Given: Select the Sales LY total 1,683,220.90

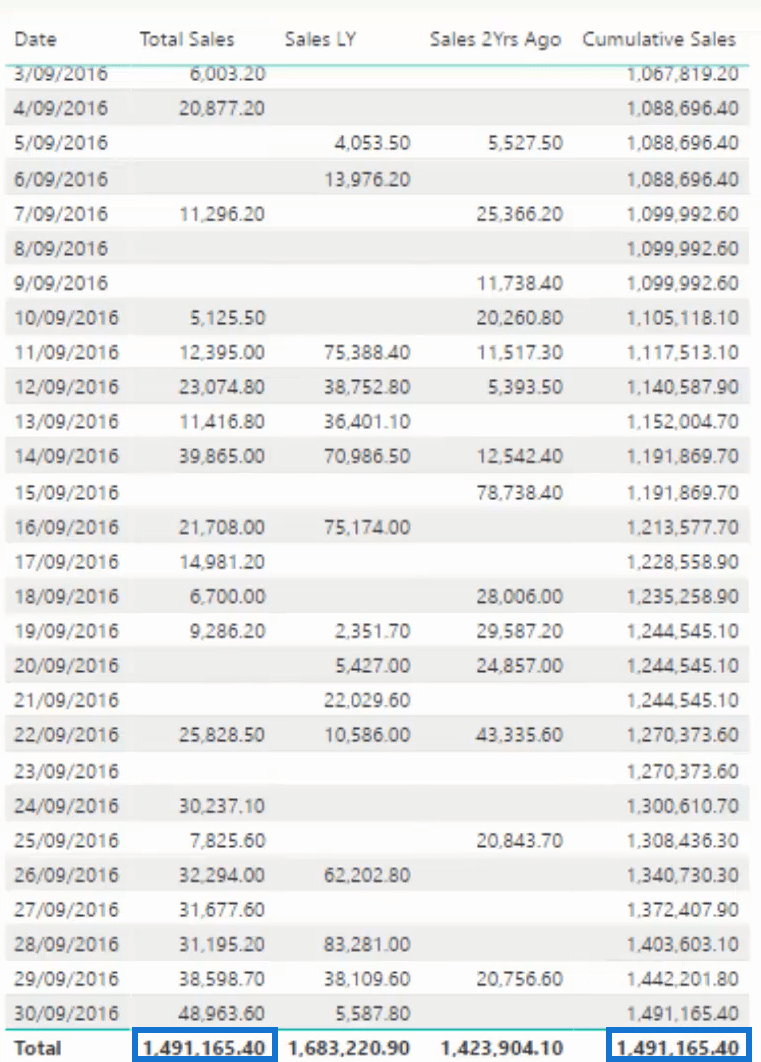Looking at the screenshot, I should [x=349, y=1048].
